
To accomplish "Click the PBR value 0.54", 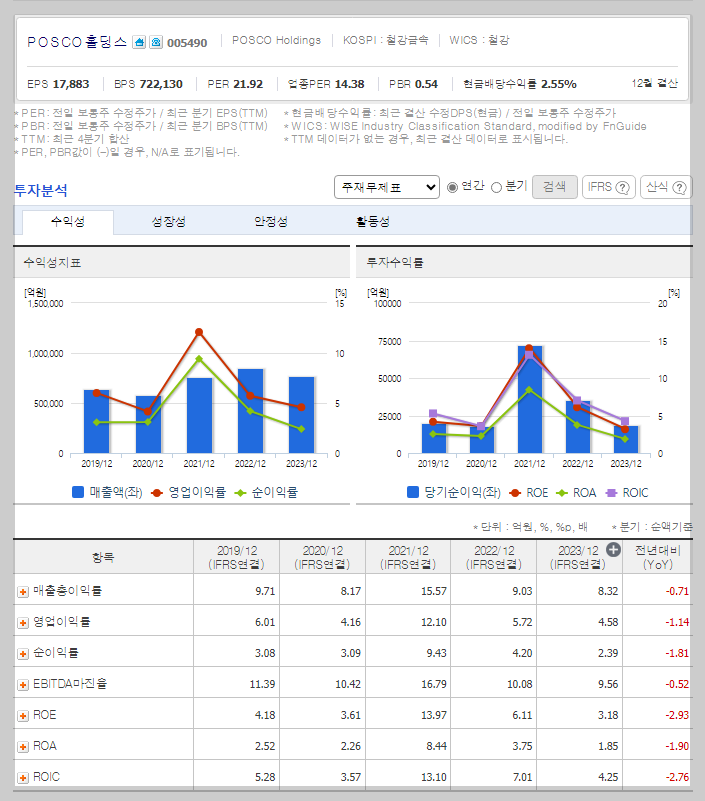I will click(x=426, y=84).
